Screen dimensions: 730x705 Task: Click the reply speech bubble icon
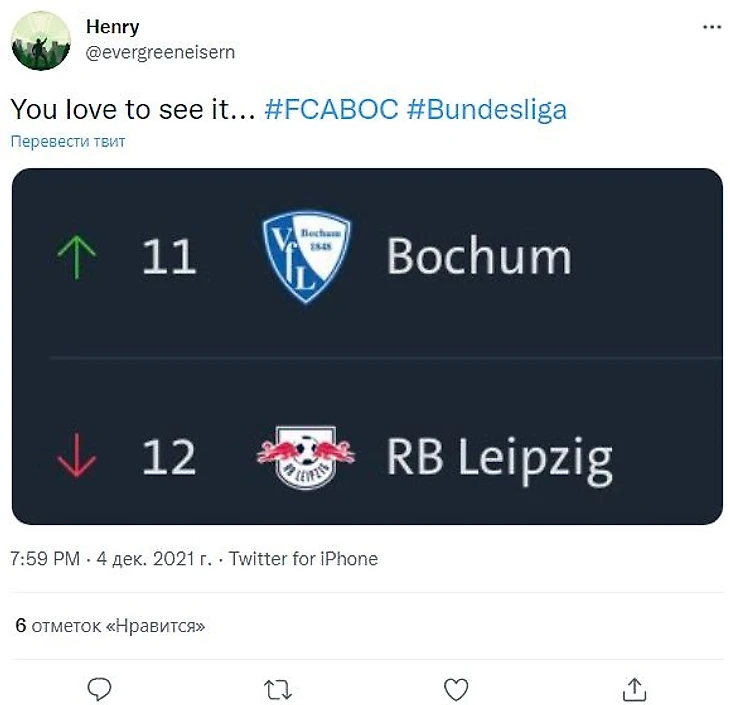[99, 689]
